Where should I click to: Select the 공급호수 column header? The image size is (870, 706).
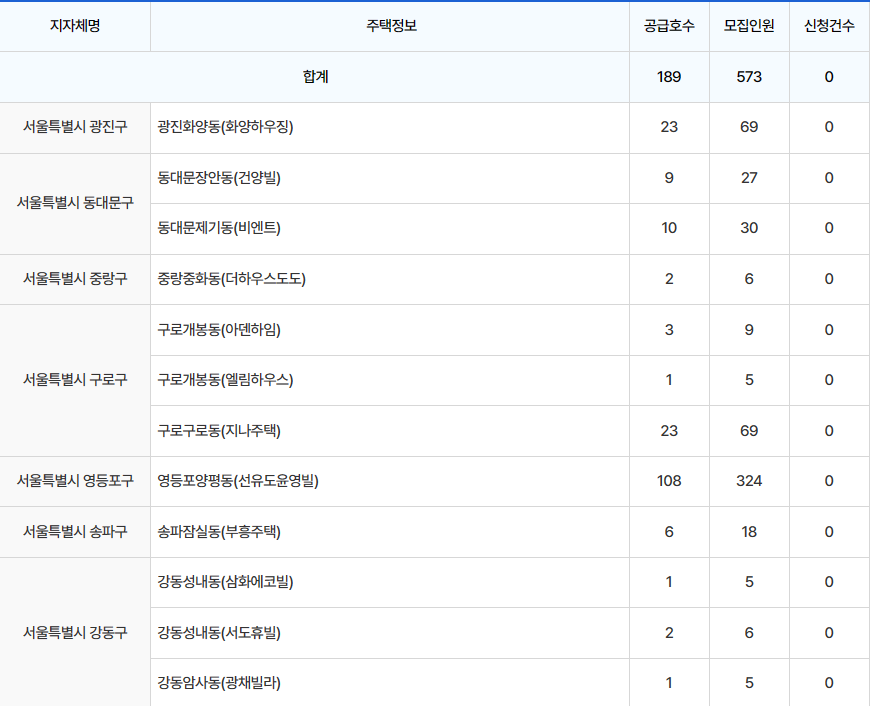click(669, 26)
